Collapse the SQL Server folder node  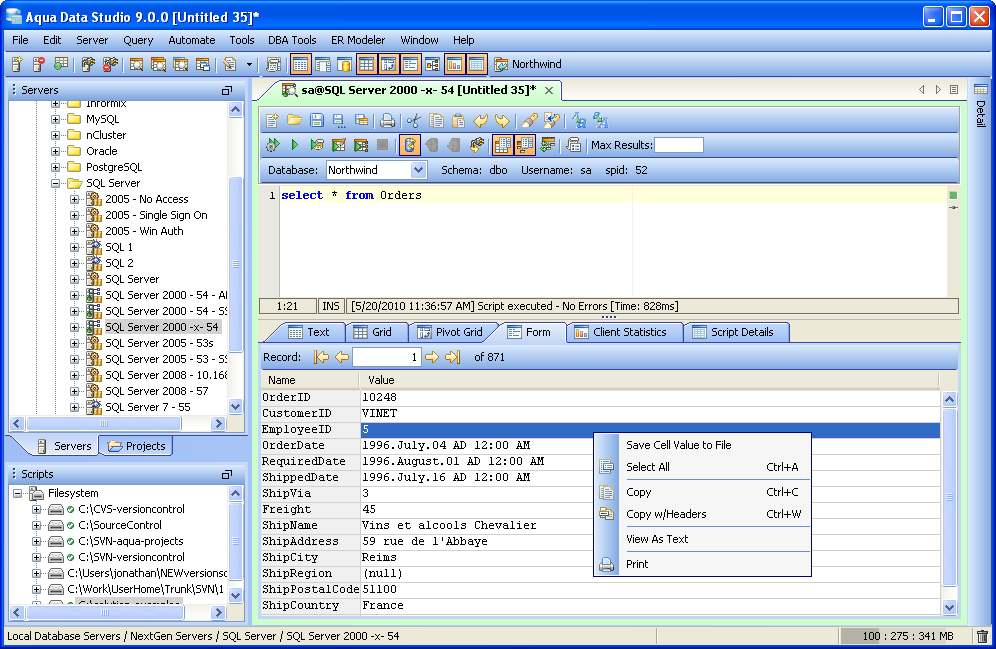(x=57, y=183)
